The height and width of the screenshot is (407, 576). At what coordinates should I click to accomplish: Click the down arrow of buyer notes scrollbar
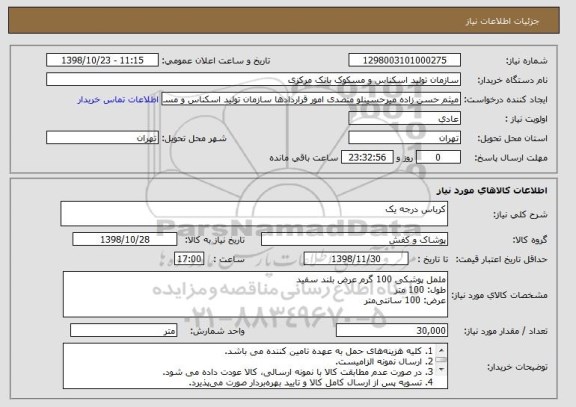[441, 370]
